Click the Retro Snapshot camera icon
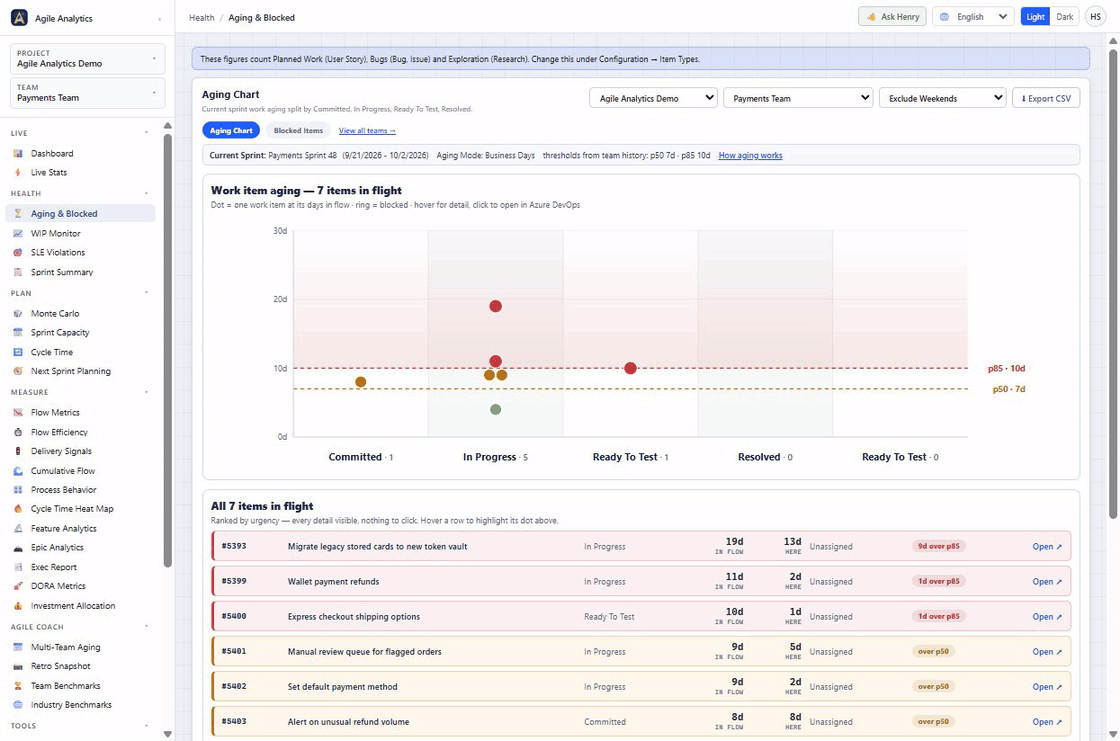The height and width of the screenshot is (741, 1120). point(18,667)
